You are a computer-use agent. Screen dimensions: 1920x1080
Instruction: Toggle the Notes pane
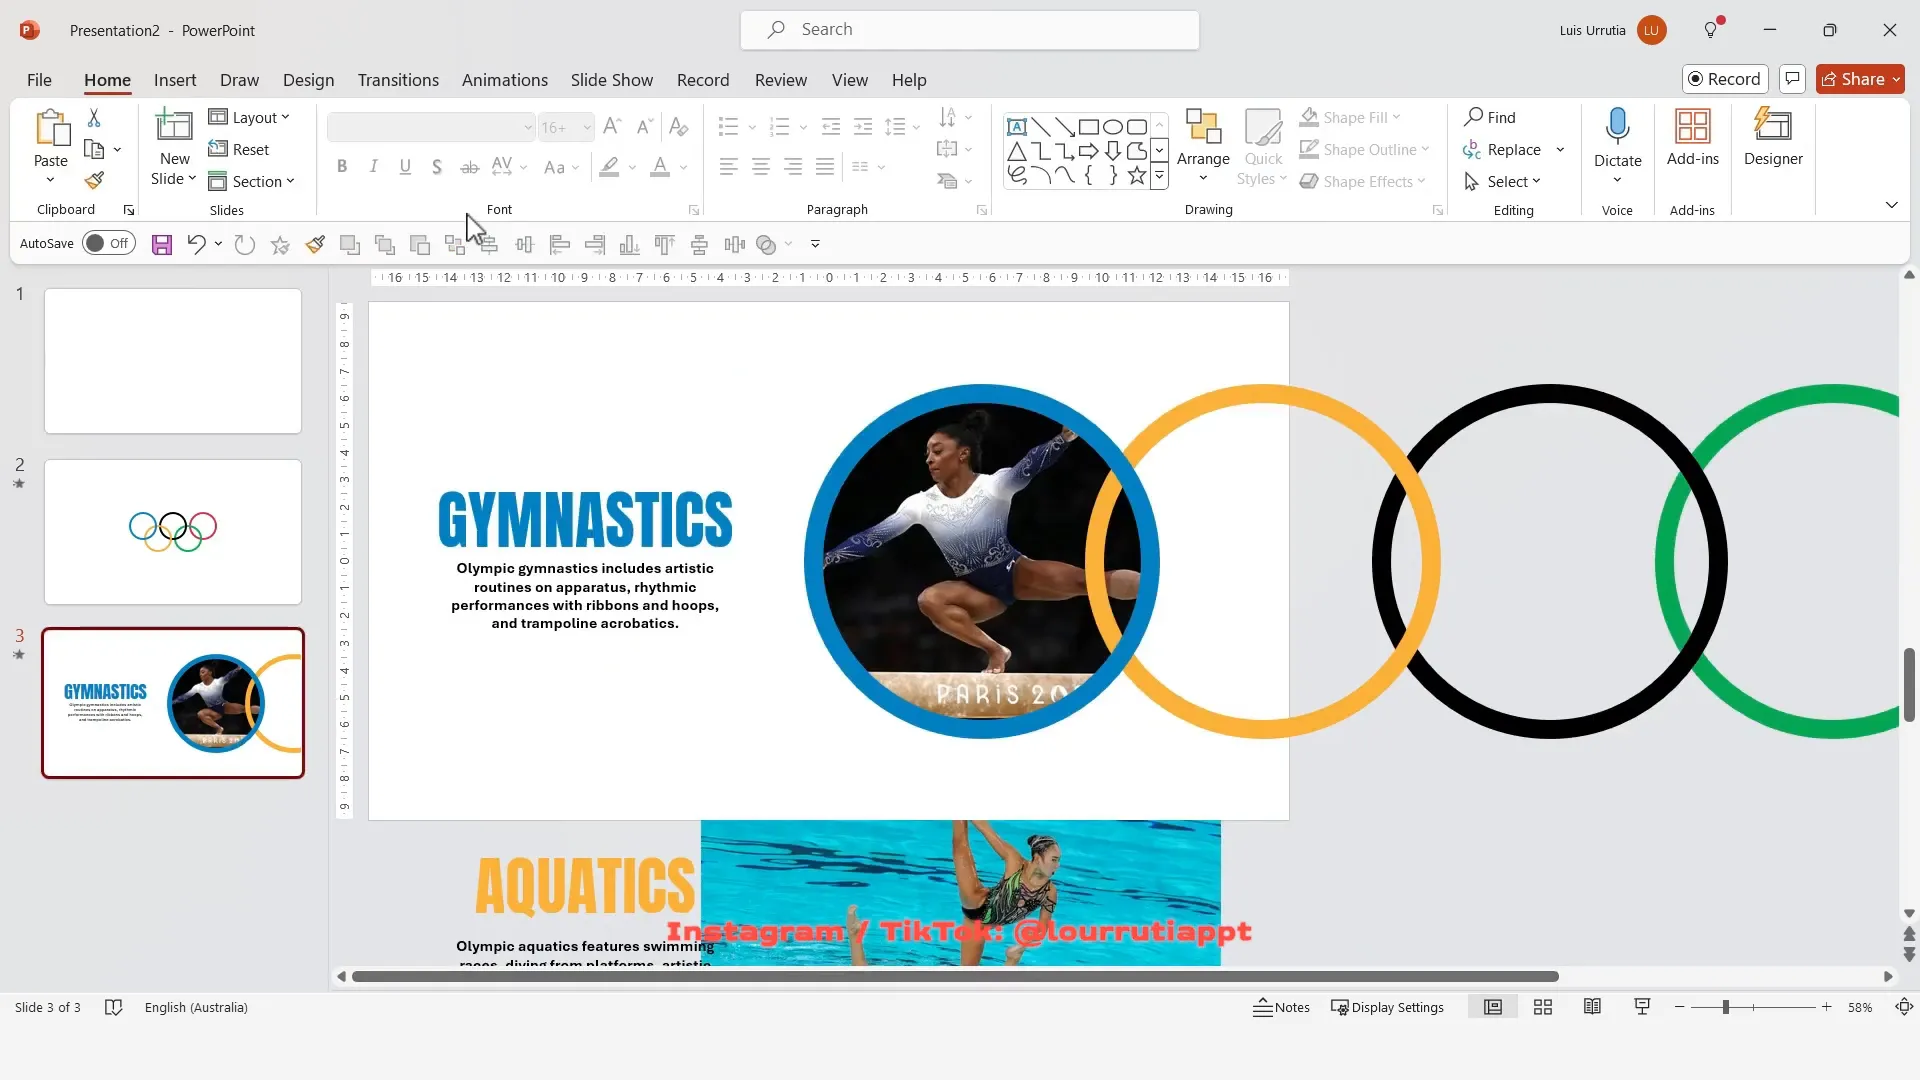[1281, 1007]
